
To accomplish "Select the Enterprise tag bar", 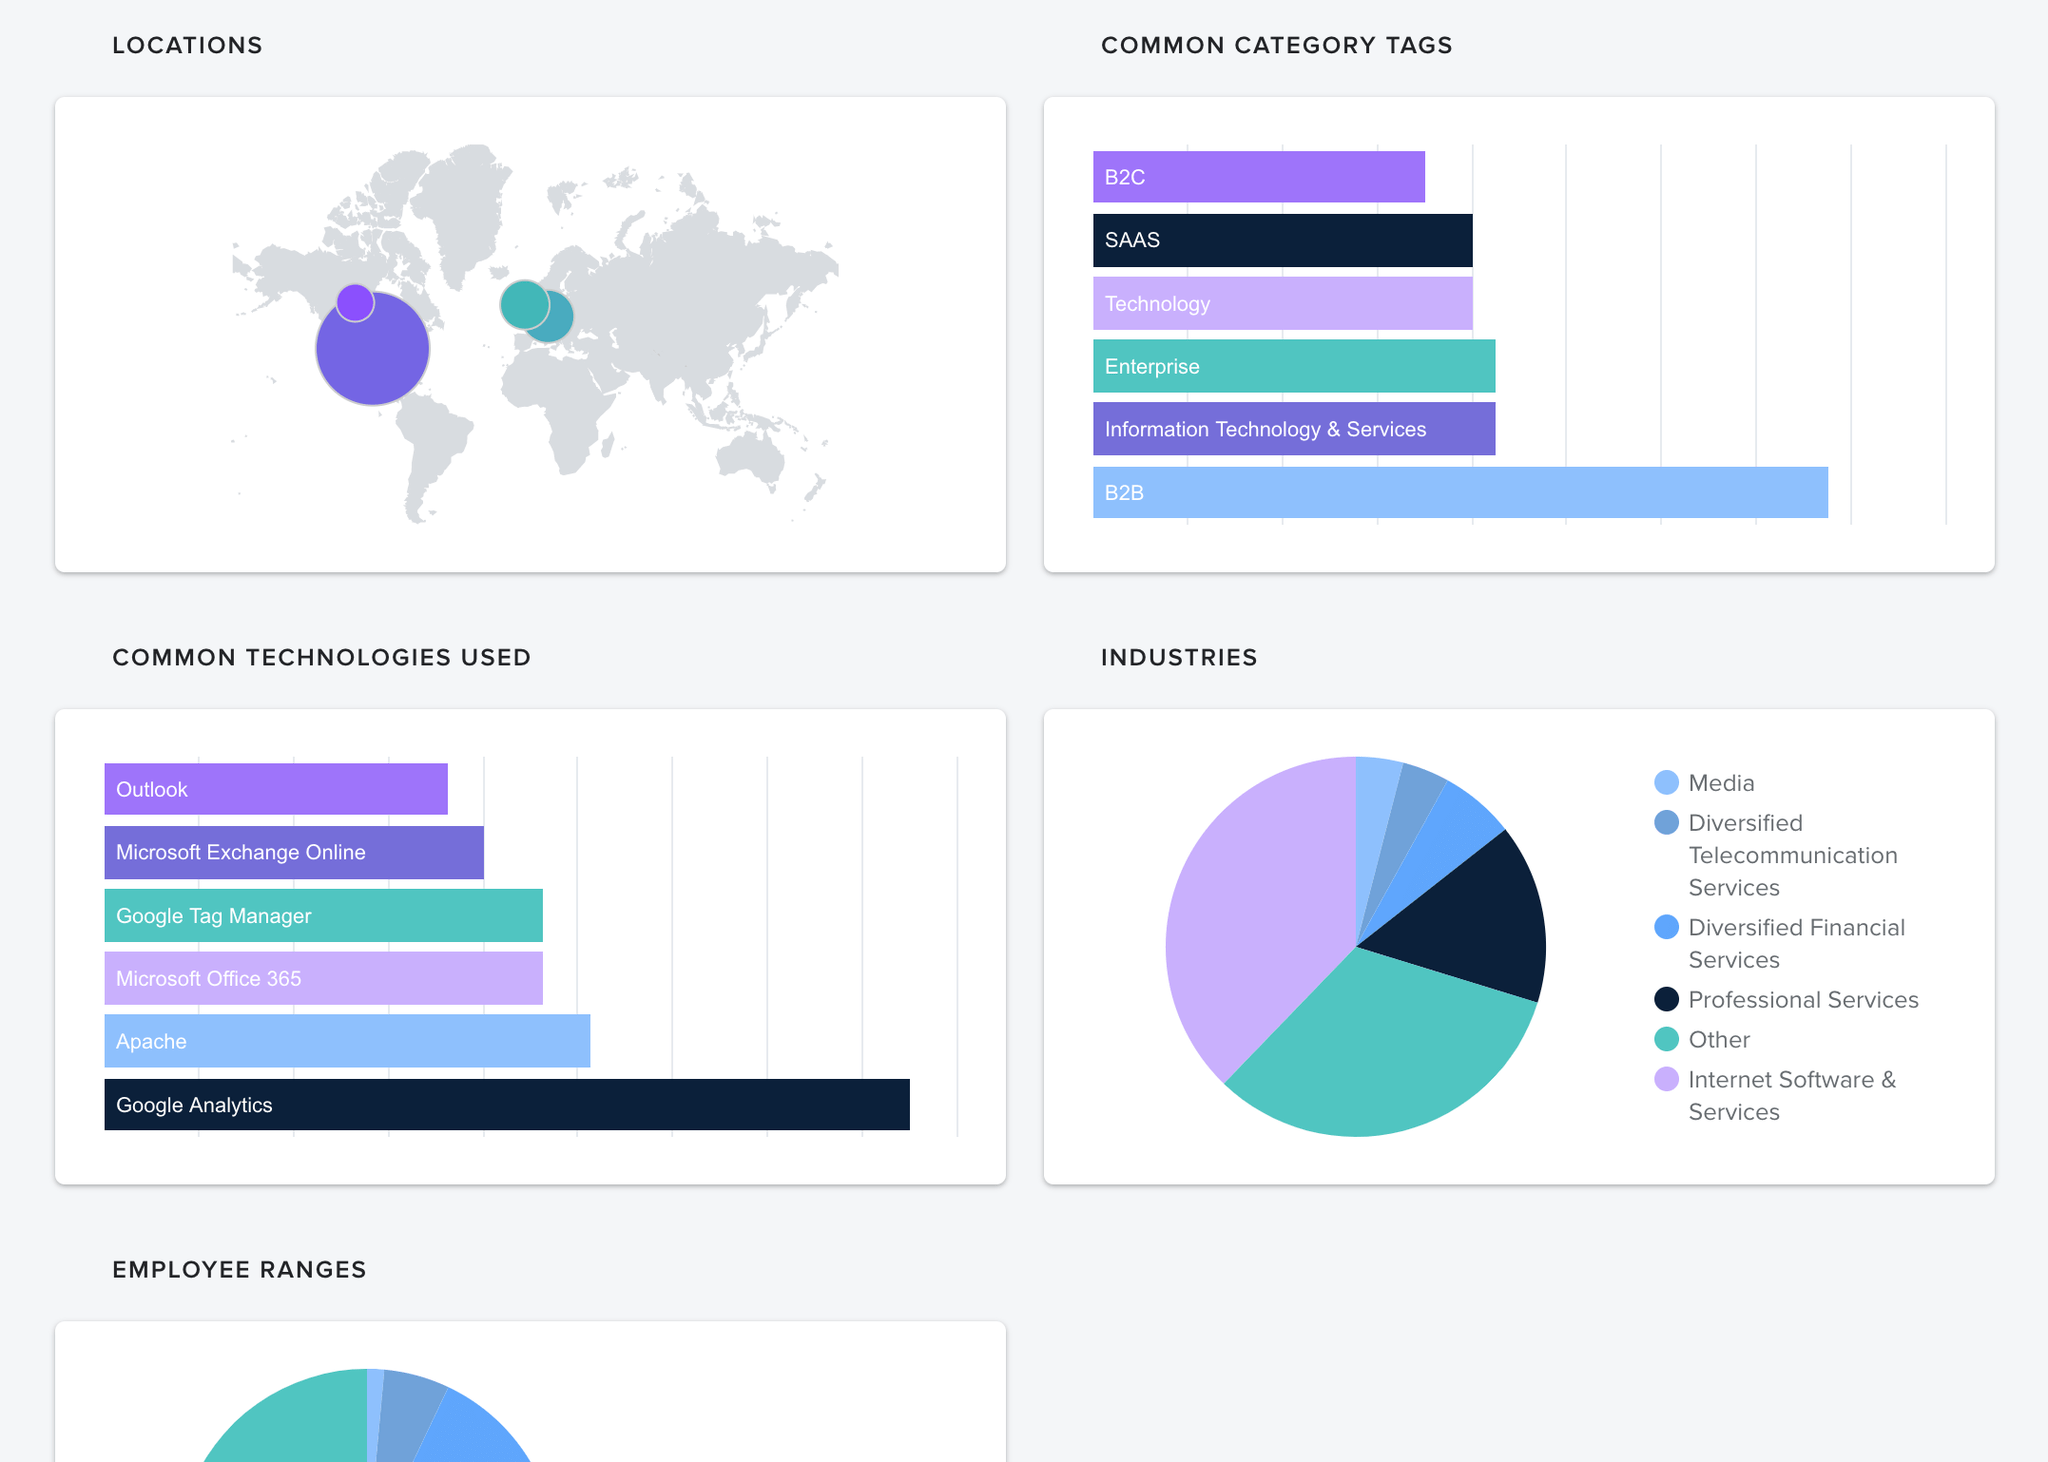I will (1294, 366).
